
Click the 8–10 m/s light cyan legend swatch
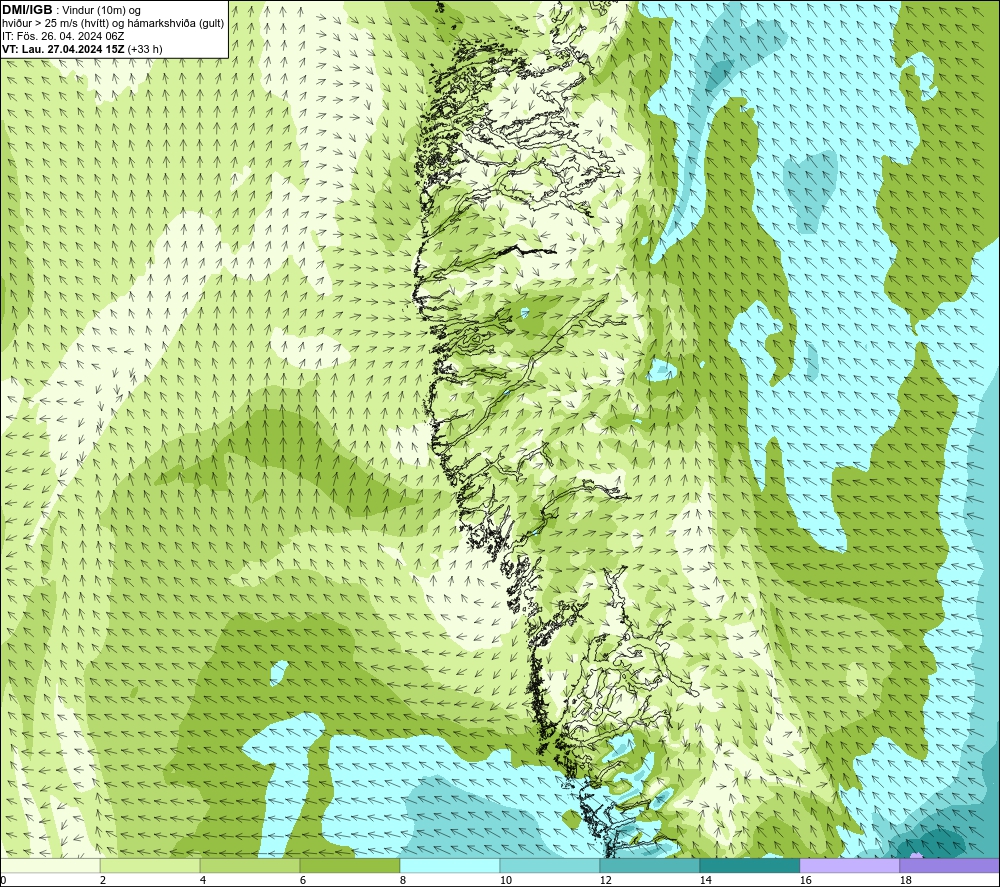coord(450,865)
